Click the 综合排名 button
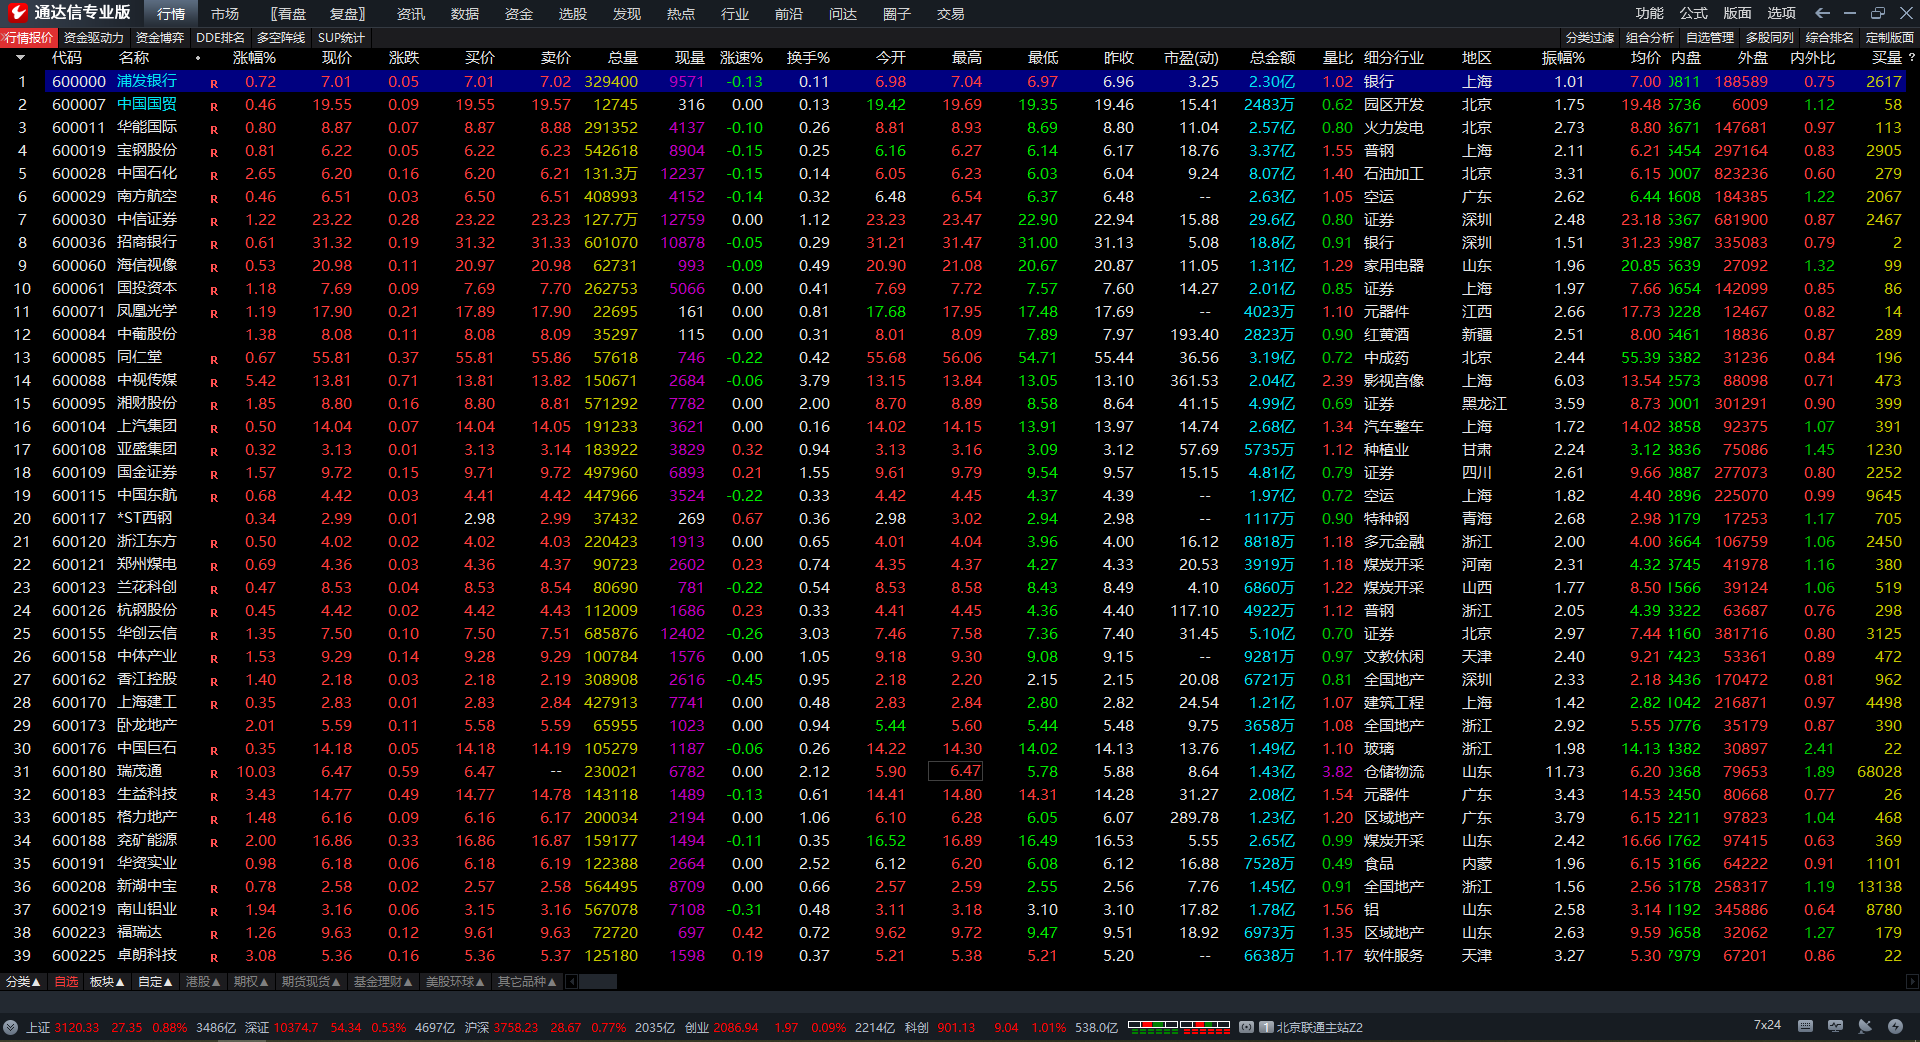 (x=1830, y=38)
